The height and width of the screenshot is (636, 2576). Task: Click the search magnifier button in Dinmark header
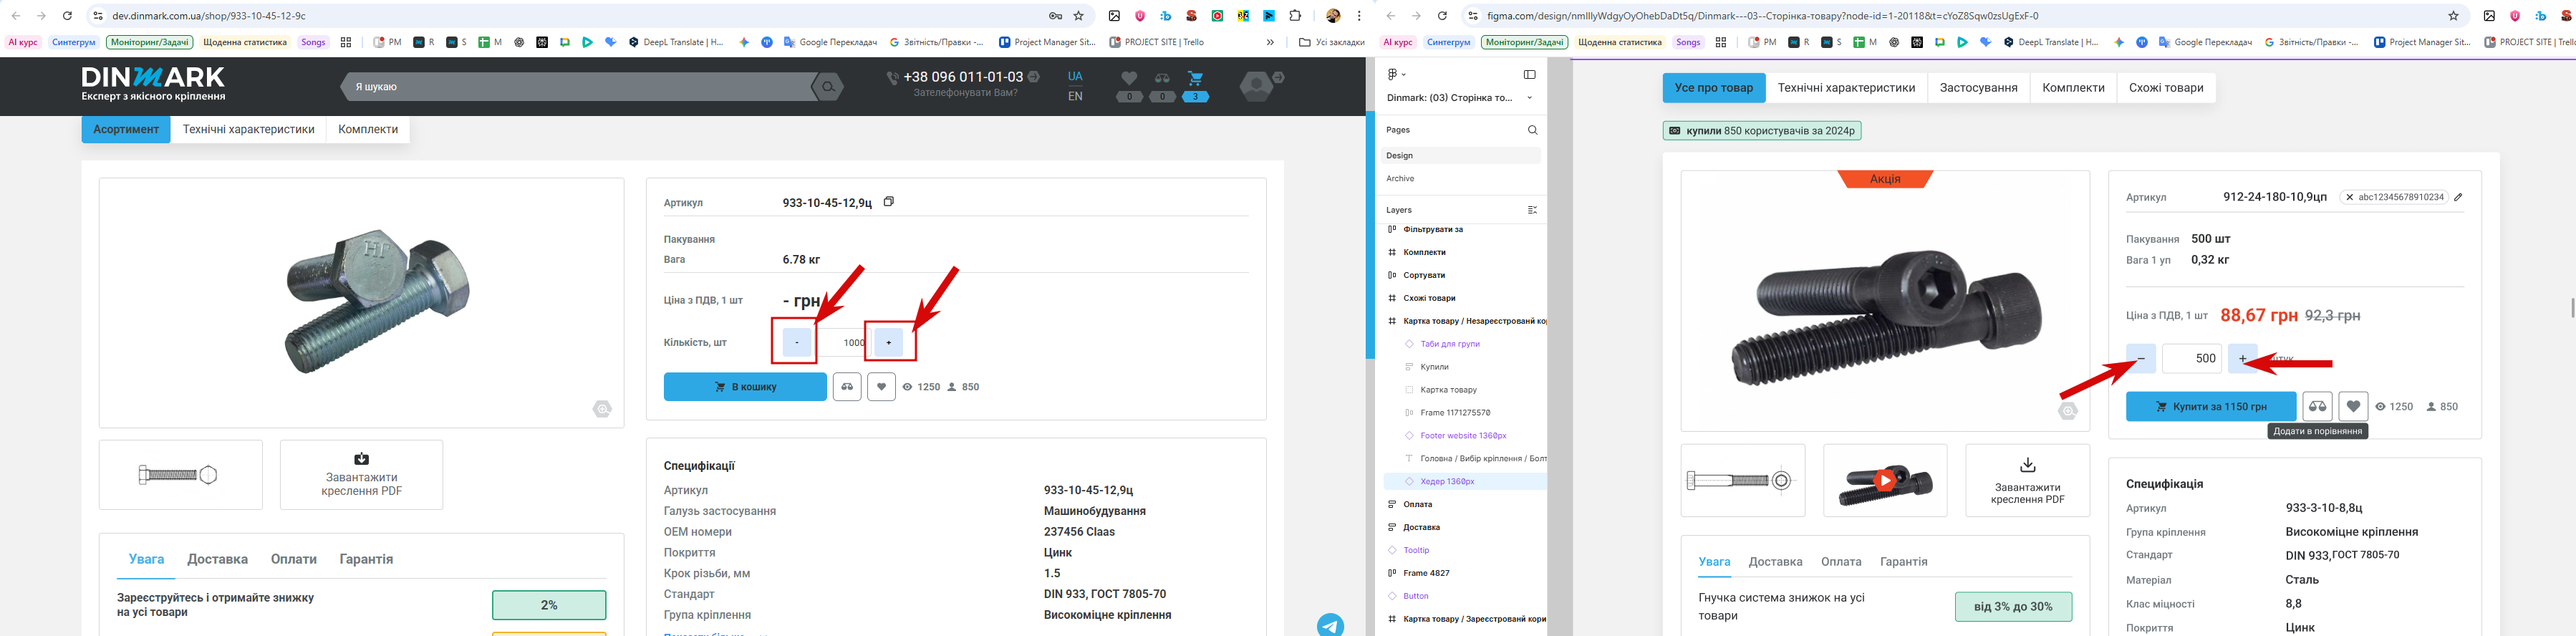coord(828,87)
